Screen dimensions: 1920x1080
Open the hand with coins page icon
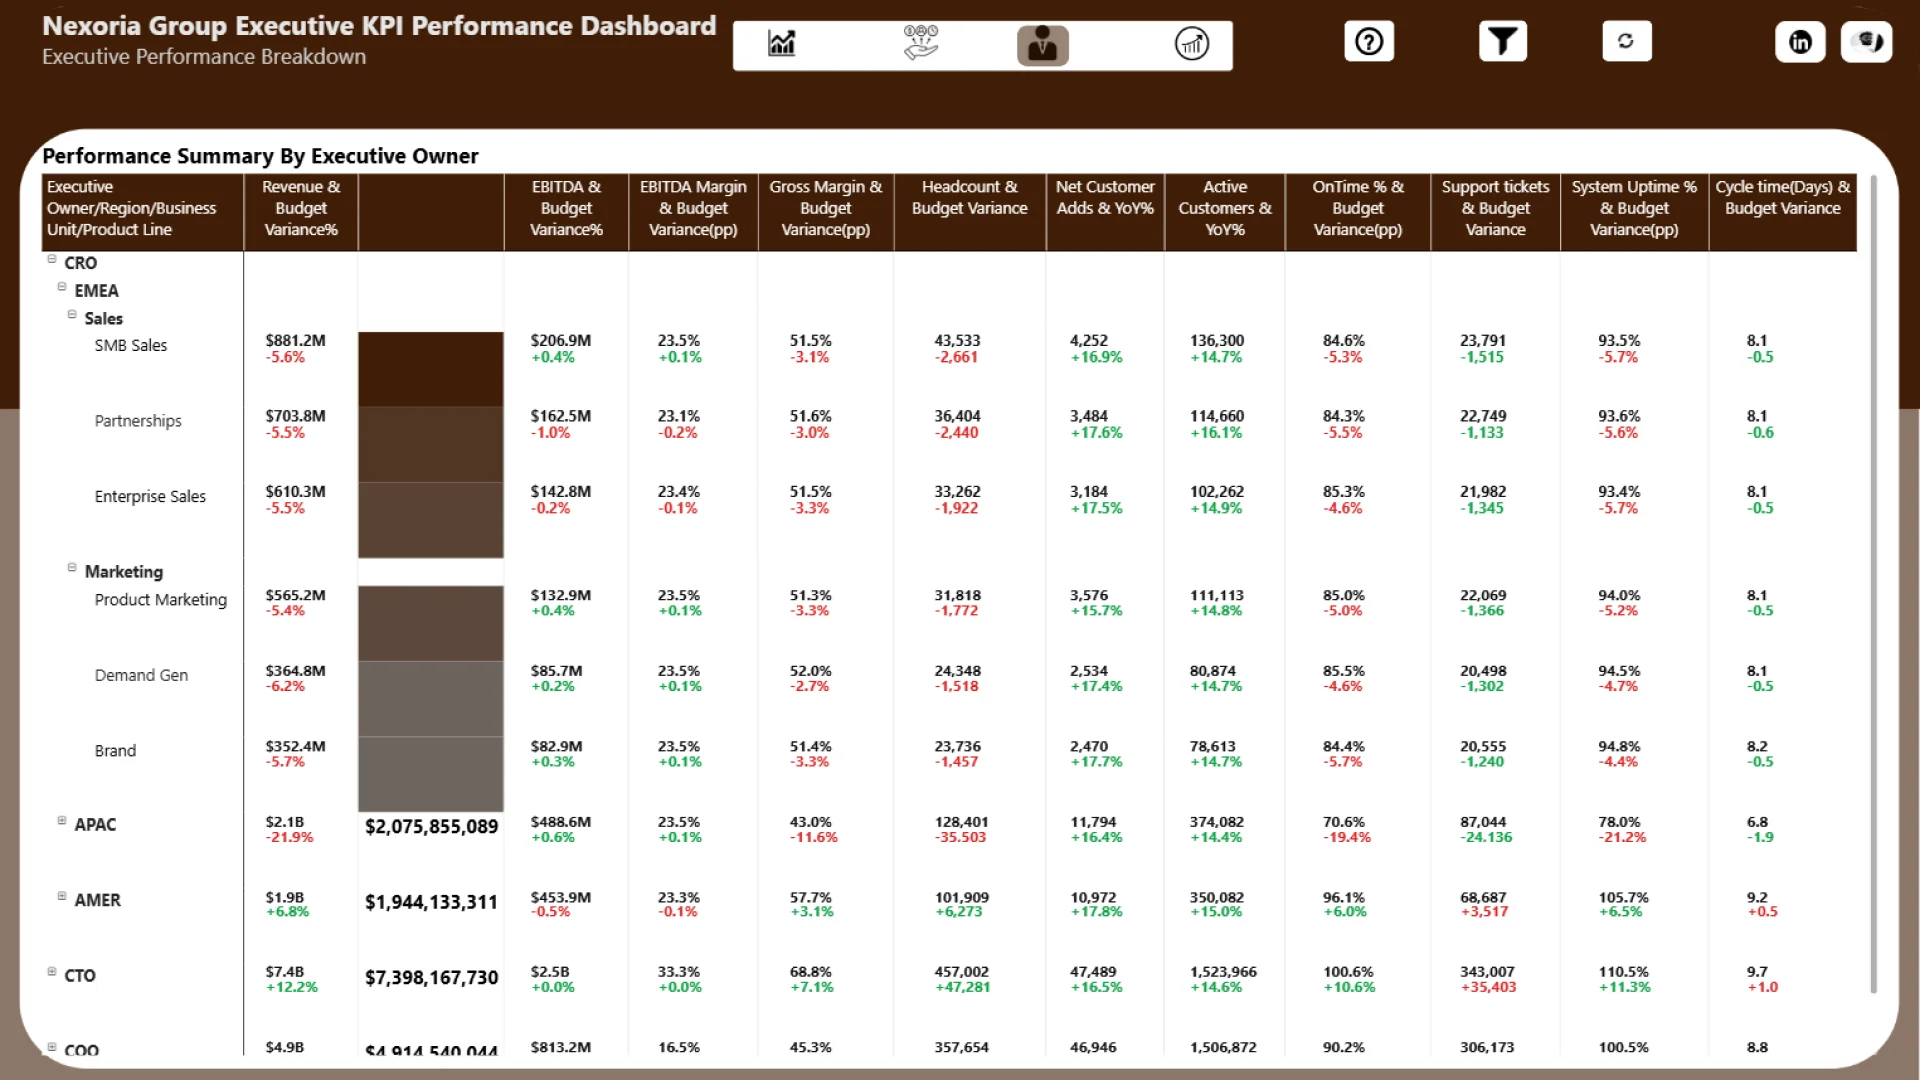[x=920, y=44]
